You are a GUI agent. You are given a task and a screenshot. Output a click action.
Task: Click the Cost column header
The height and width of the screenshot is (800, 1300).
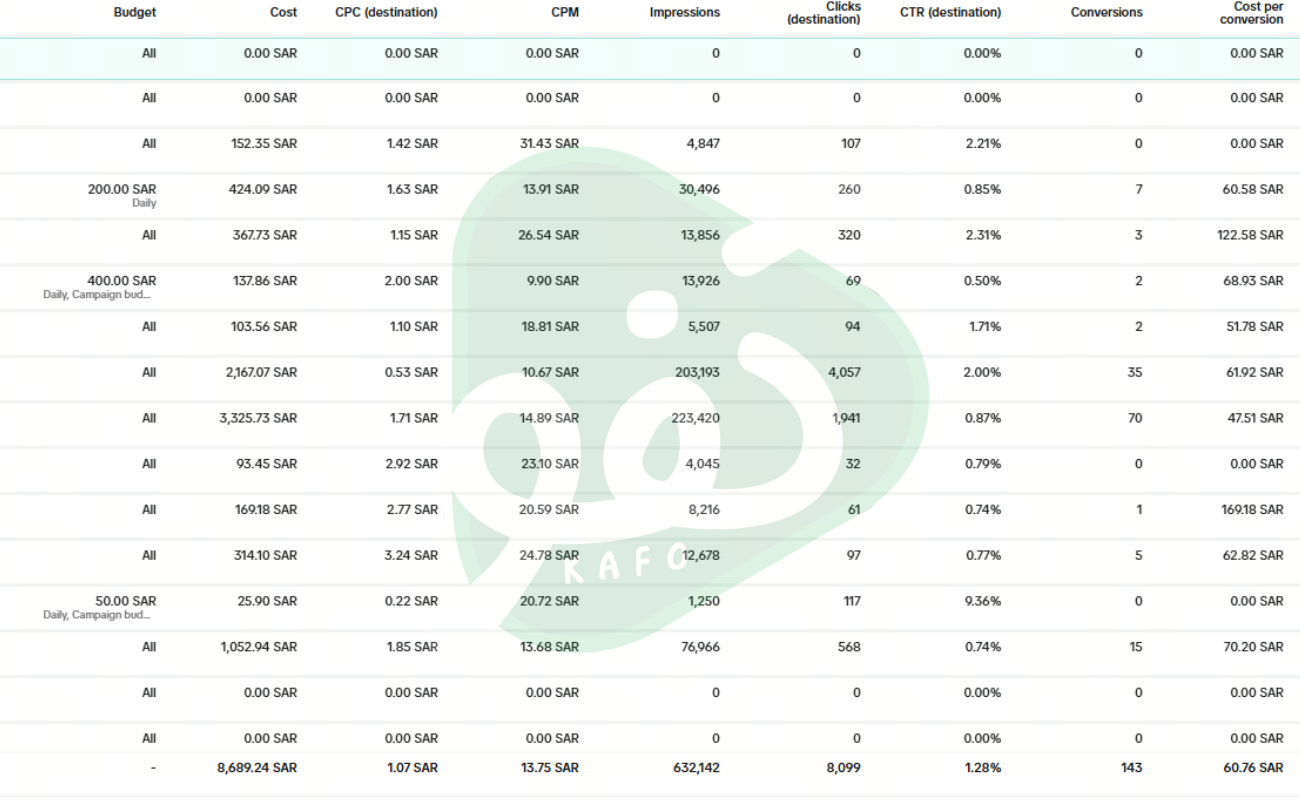click(x=283, y=13)
